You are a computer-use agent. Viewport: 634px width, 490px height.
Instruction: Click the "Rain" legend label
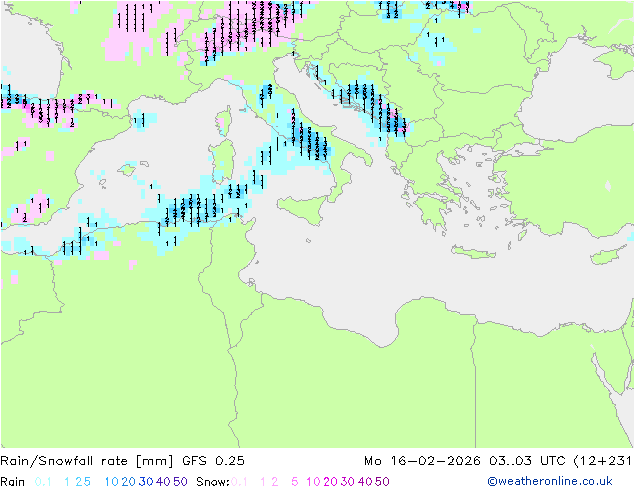click(x=13, y=482)
